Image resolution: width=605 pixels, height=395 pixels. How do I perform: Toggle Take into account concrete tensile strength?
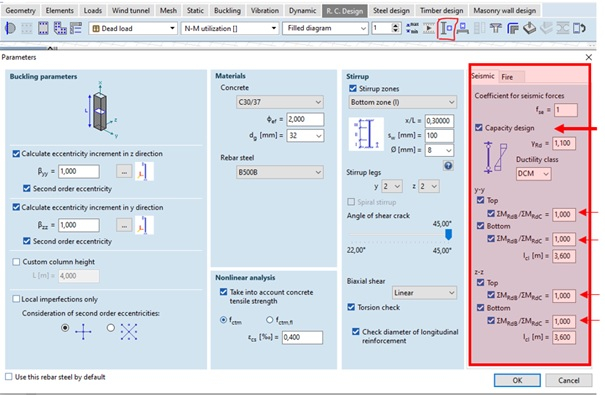(x=223, y=292)
